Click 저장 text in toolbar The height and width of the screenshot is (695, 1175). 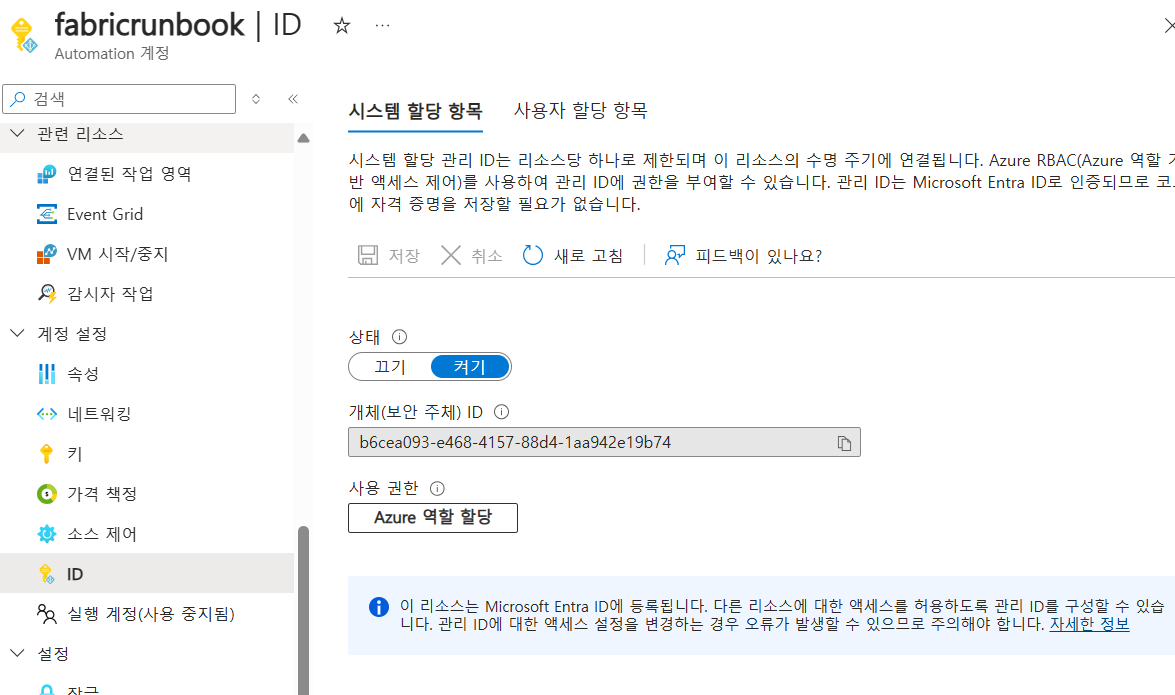[x=404, y=256]
